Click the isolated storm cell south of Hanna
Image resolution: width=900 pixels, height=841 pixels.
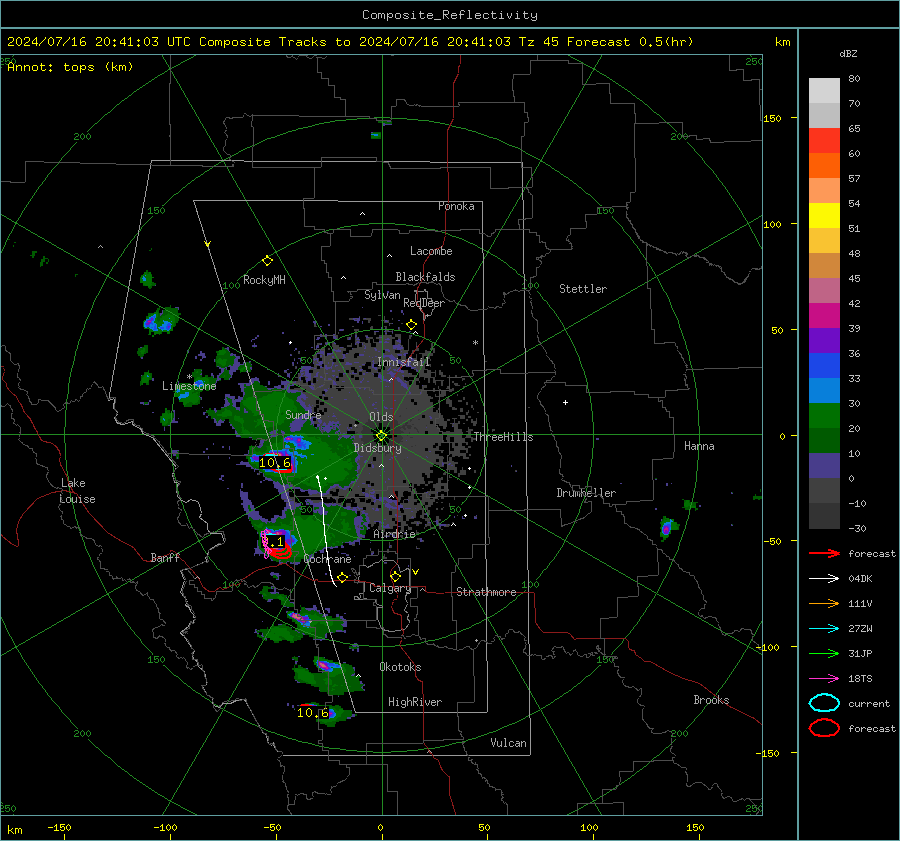coord(666,528)
